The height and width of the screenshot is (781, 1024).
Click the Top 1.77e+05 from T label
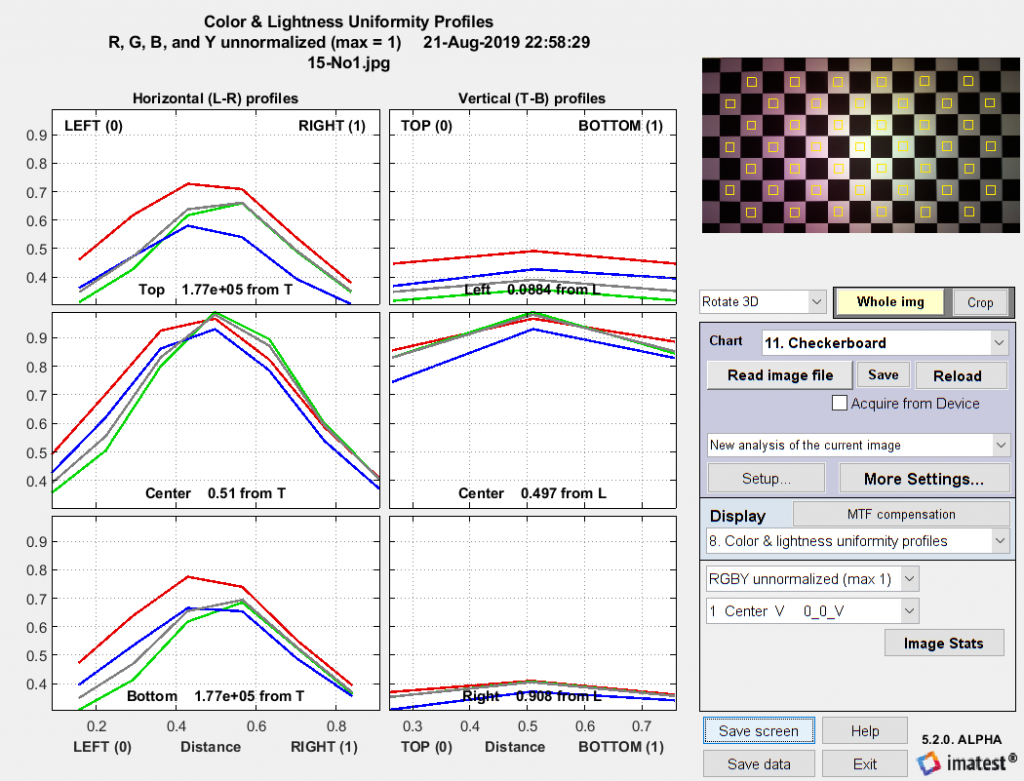pos(216,289)
